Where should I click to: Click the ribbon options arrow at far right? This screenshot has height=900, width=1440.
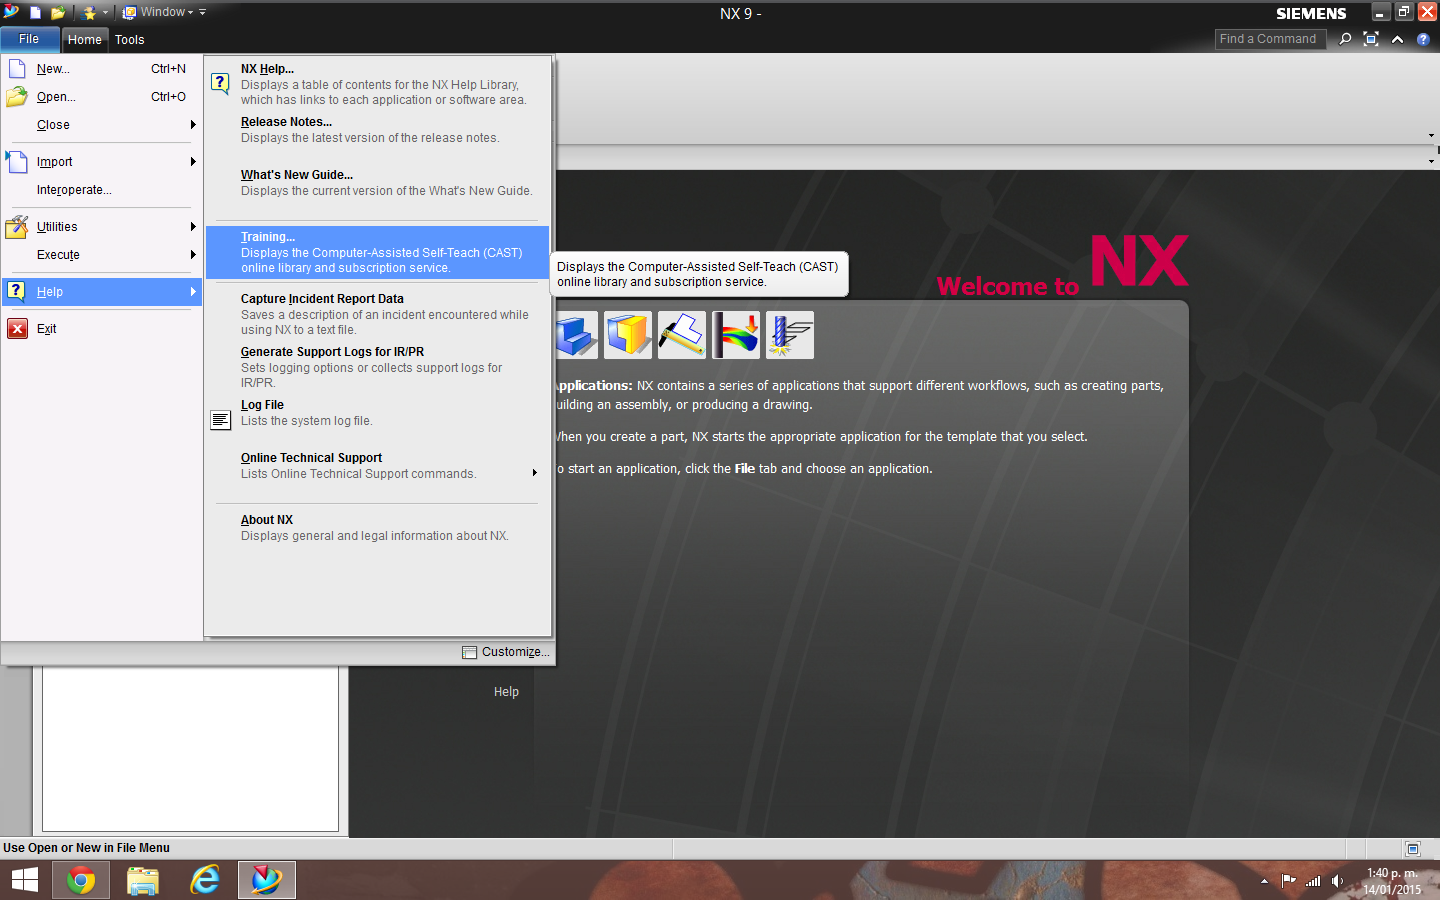coord(1431,136)
